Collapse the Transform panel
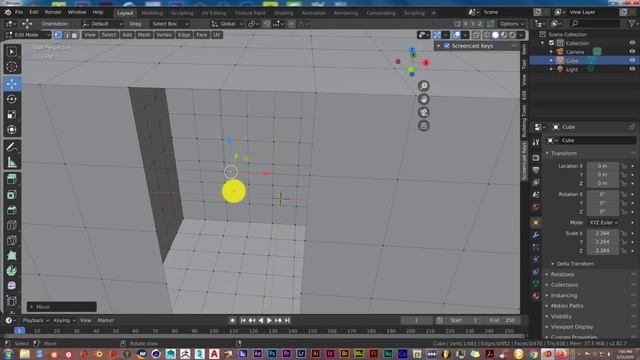The image size is (640, 360). point(563,153)
